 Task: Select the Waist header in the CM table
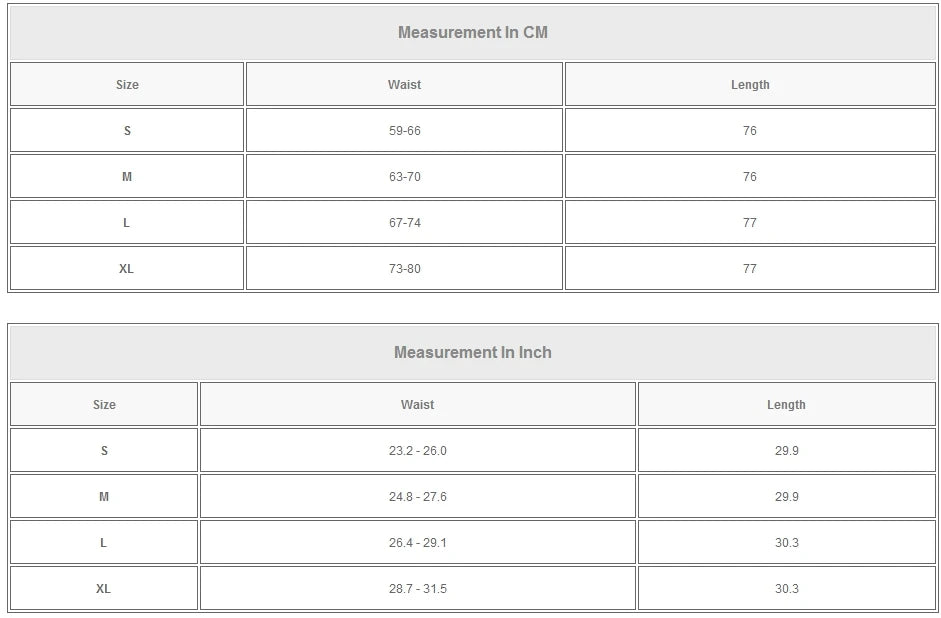point(404,85)
